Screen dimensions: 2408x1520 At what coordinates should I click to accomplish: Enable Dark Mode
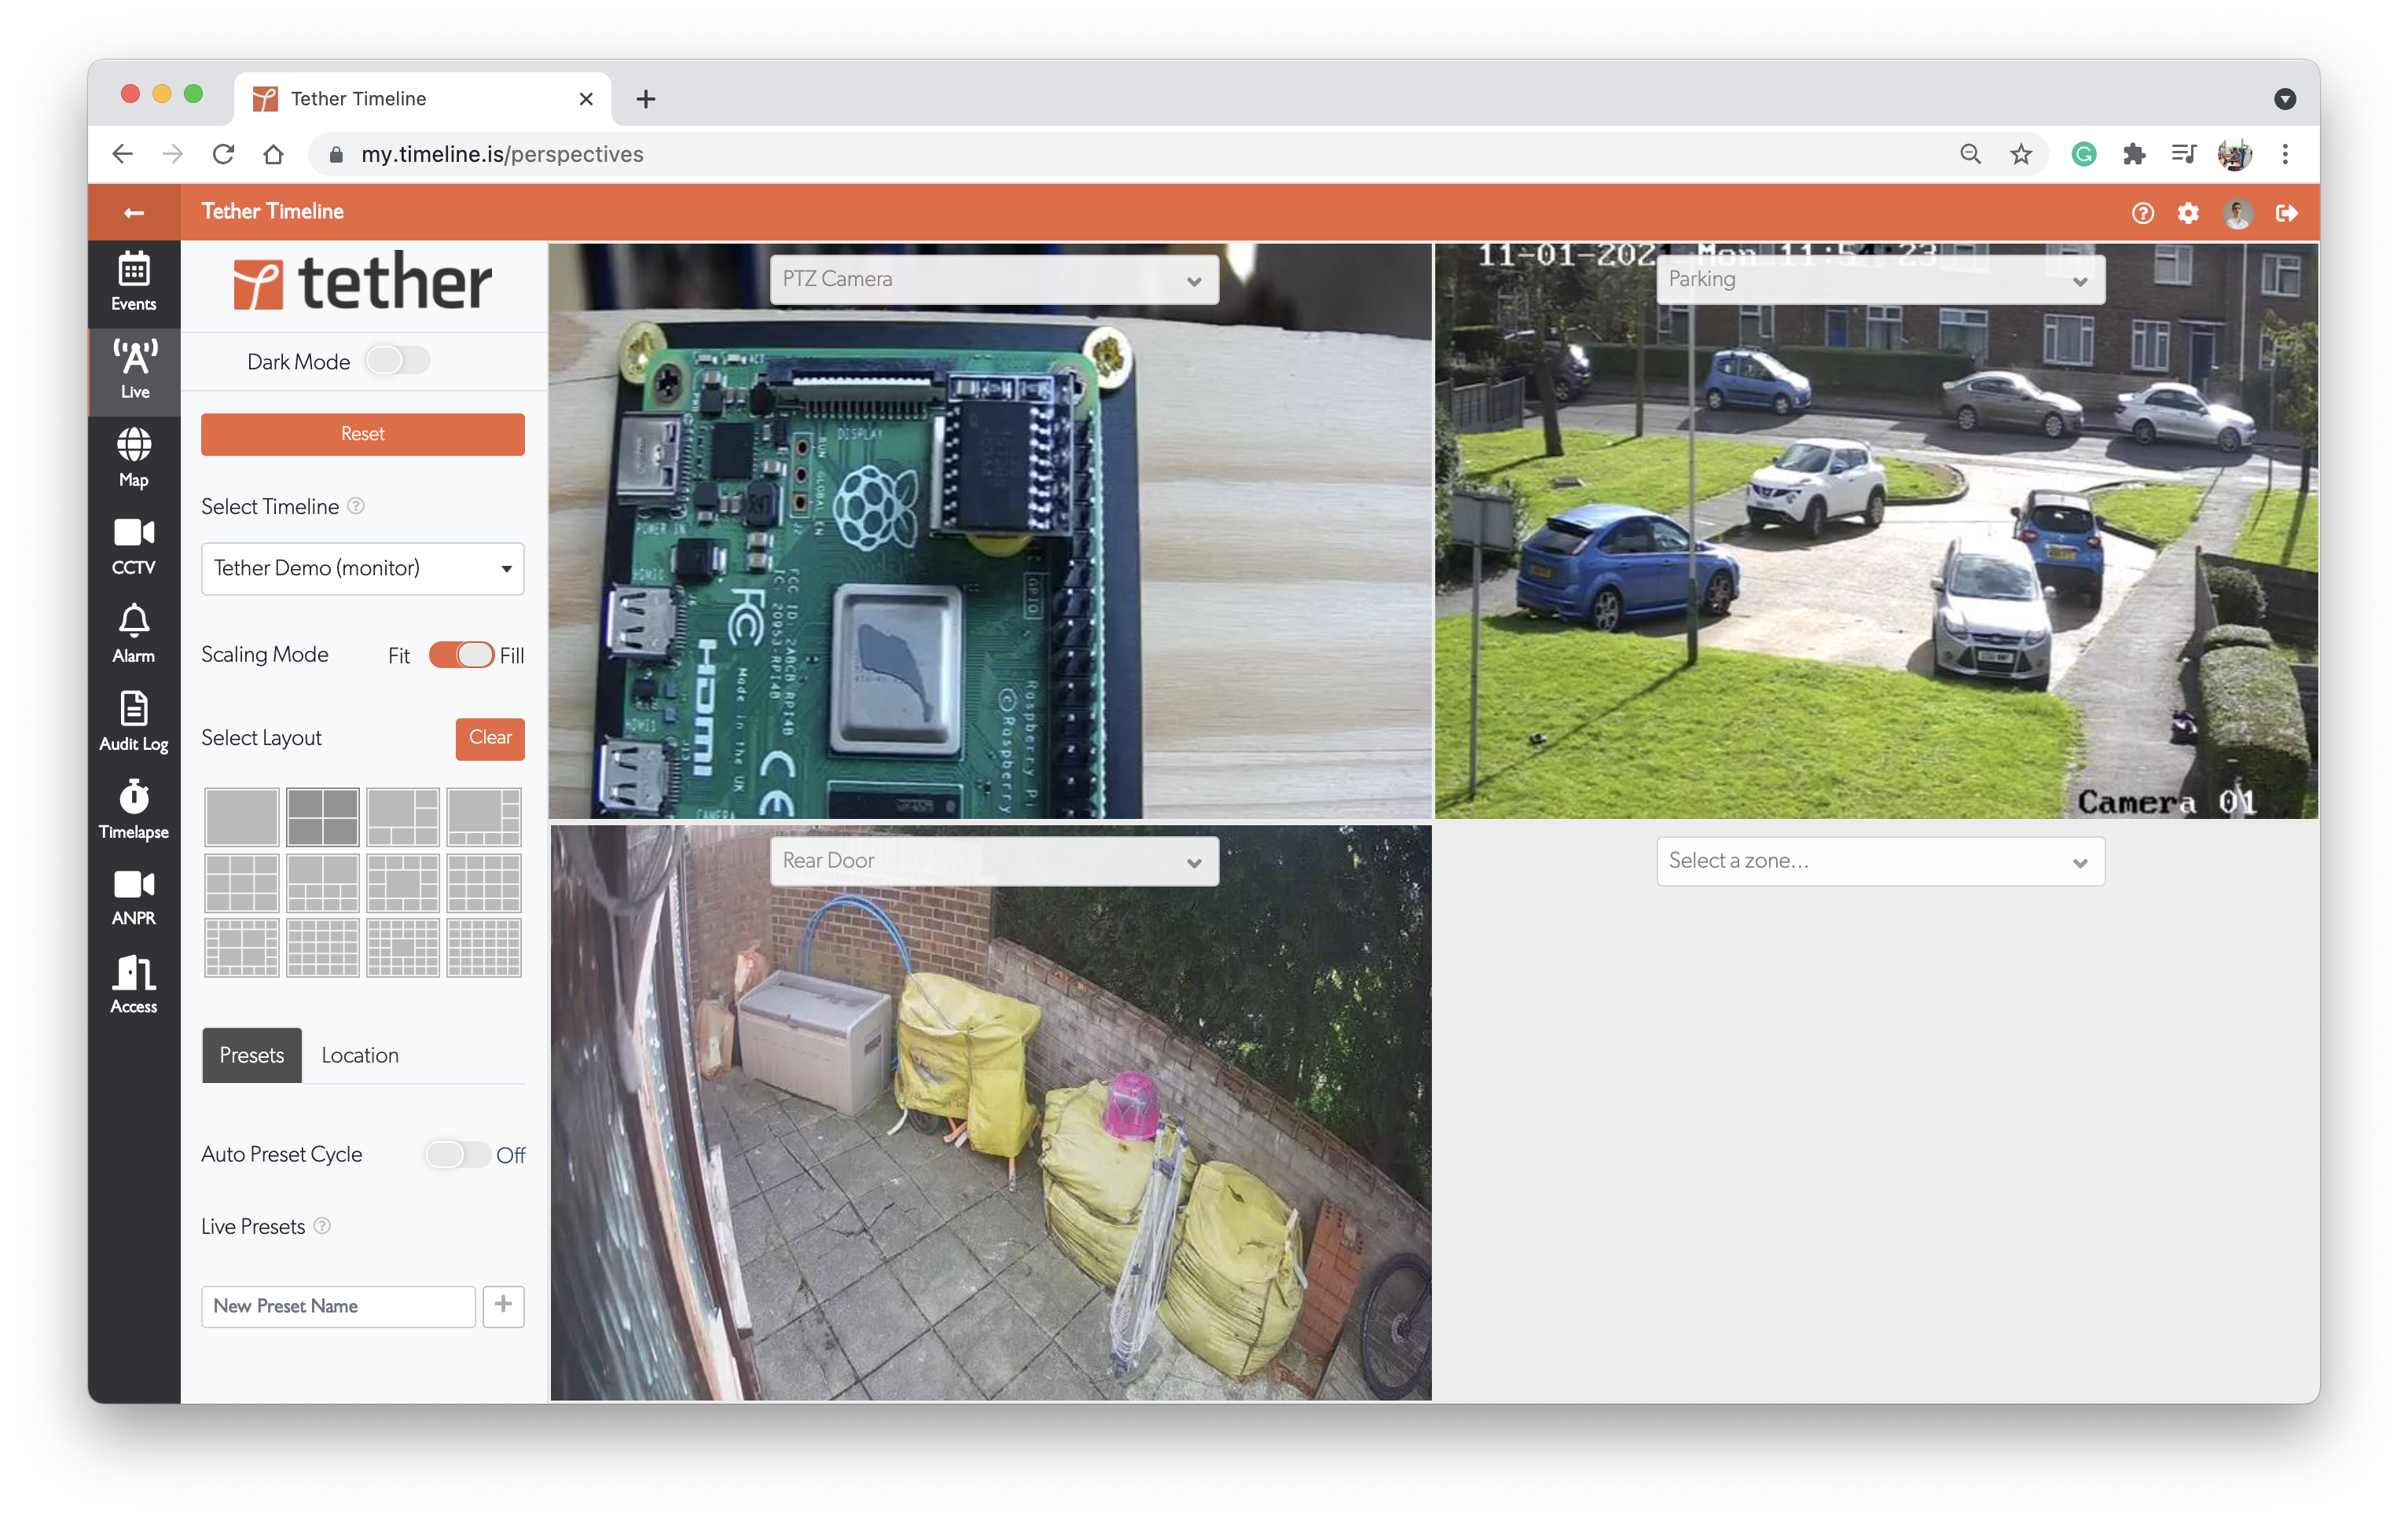[397, 361]
